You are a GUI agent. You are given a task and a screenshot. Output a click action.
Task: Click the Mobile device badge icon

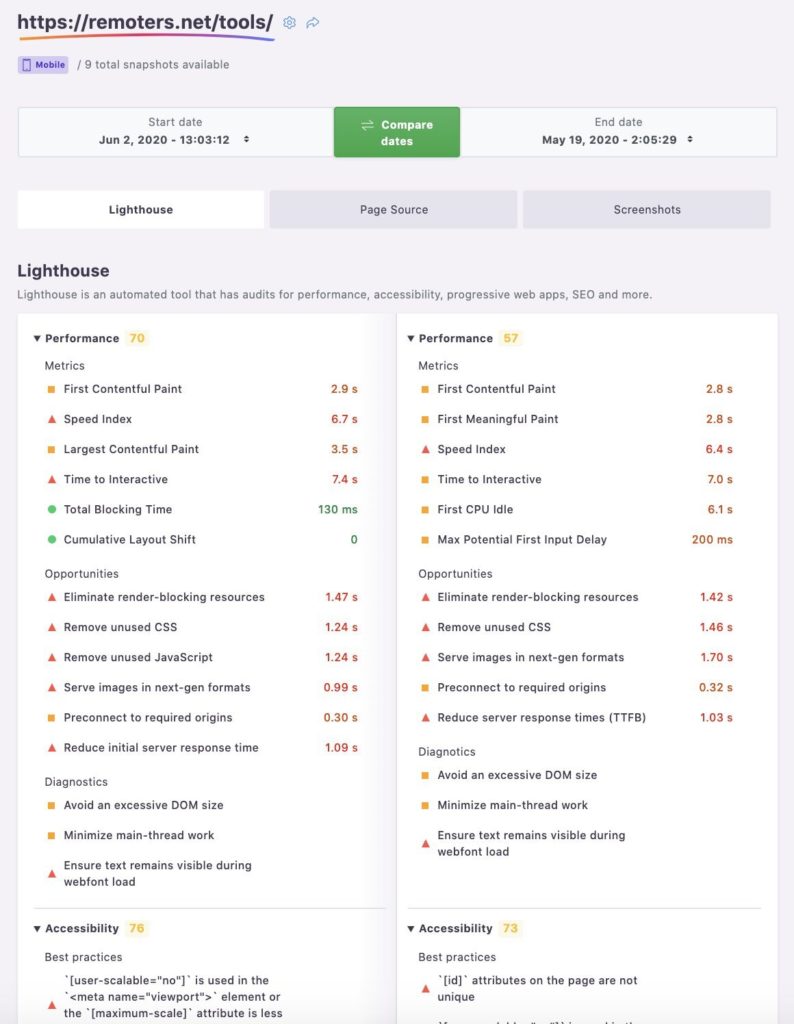27,65
